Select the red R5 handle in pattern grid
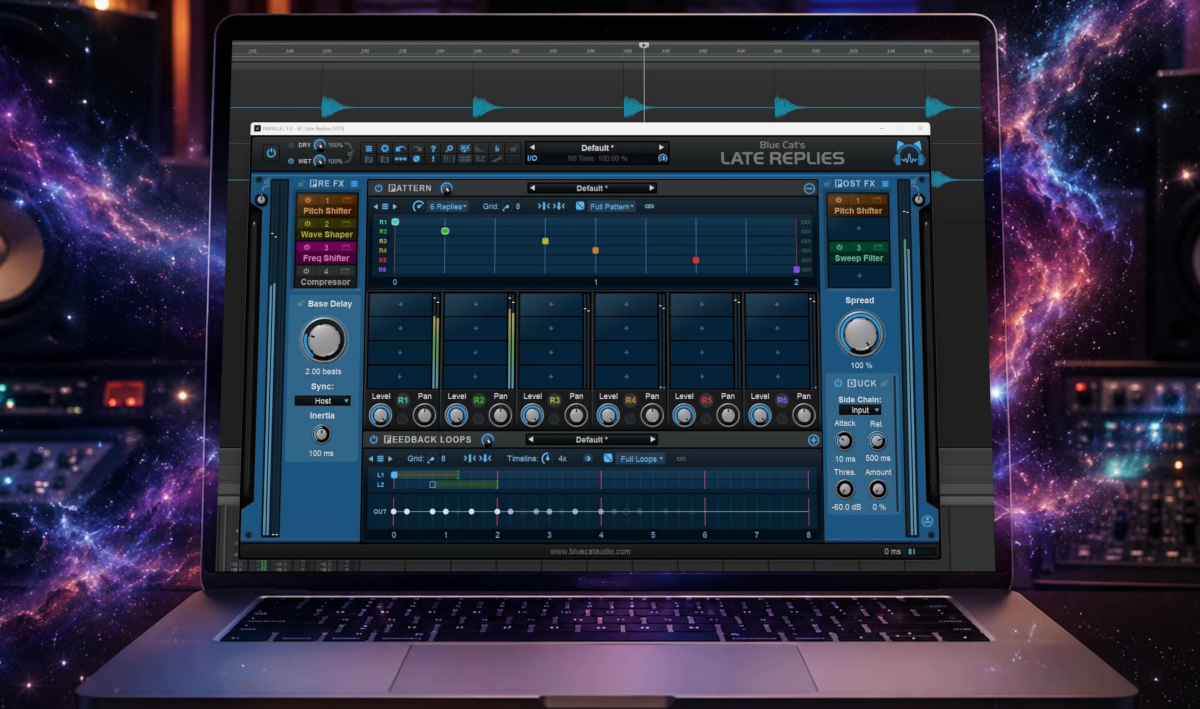Viewport: 1200px width, 709px height. click(x=696, y=260)
